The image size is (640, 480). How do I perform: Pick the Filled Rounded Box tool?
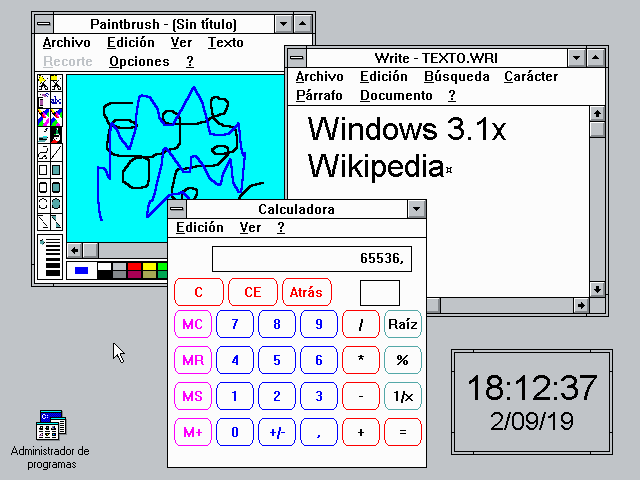(56, 187)
